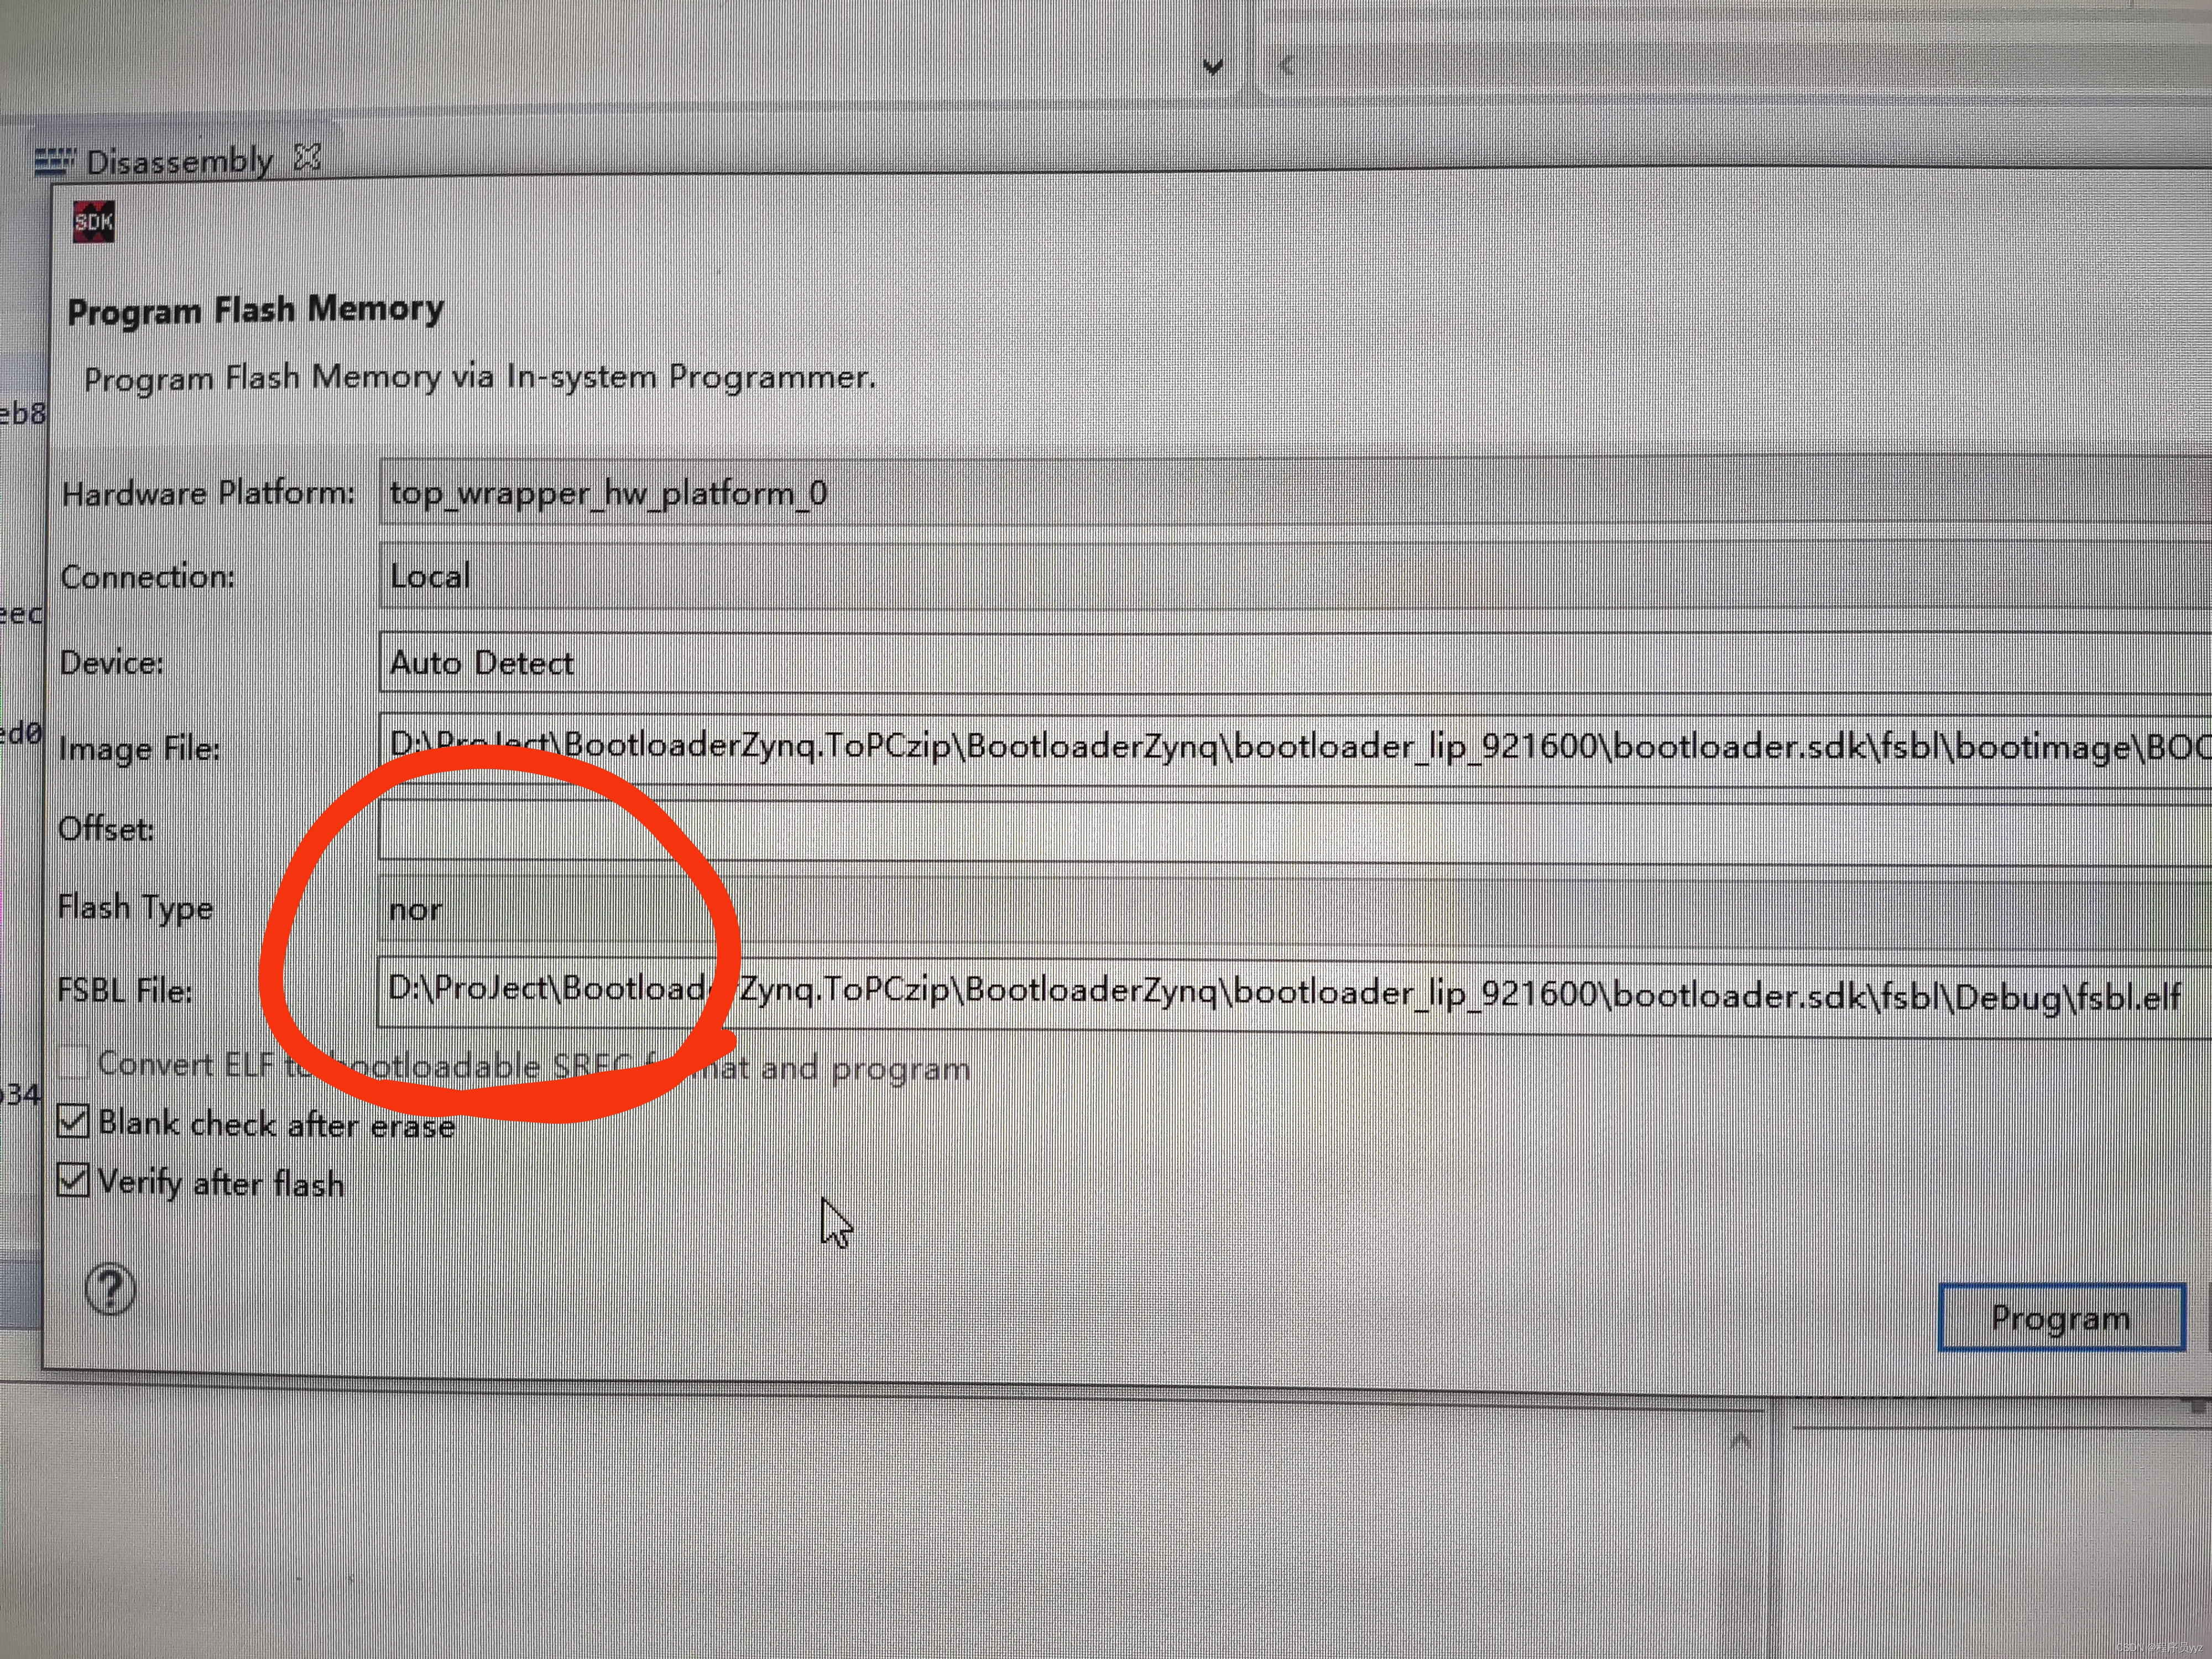Toggle Blank check after erase
This screenshot has width=2212, height=1659.
click(74, 1121)
